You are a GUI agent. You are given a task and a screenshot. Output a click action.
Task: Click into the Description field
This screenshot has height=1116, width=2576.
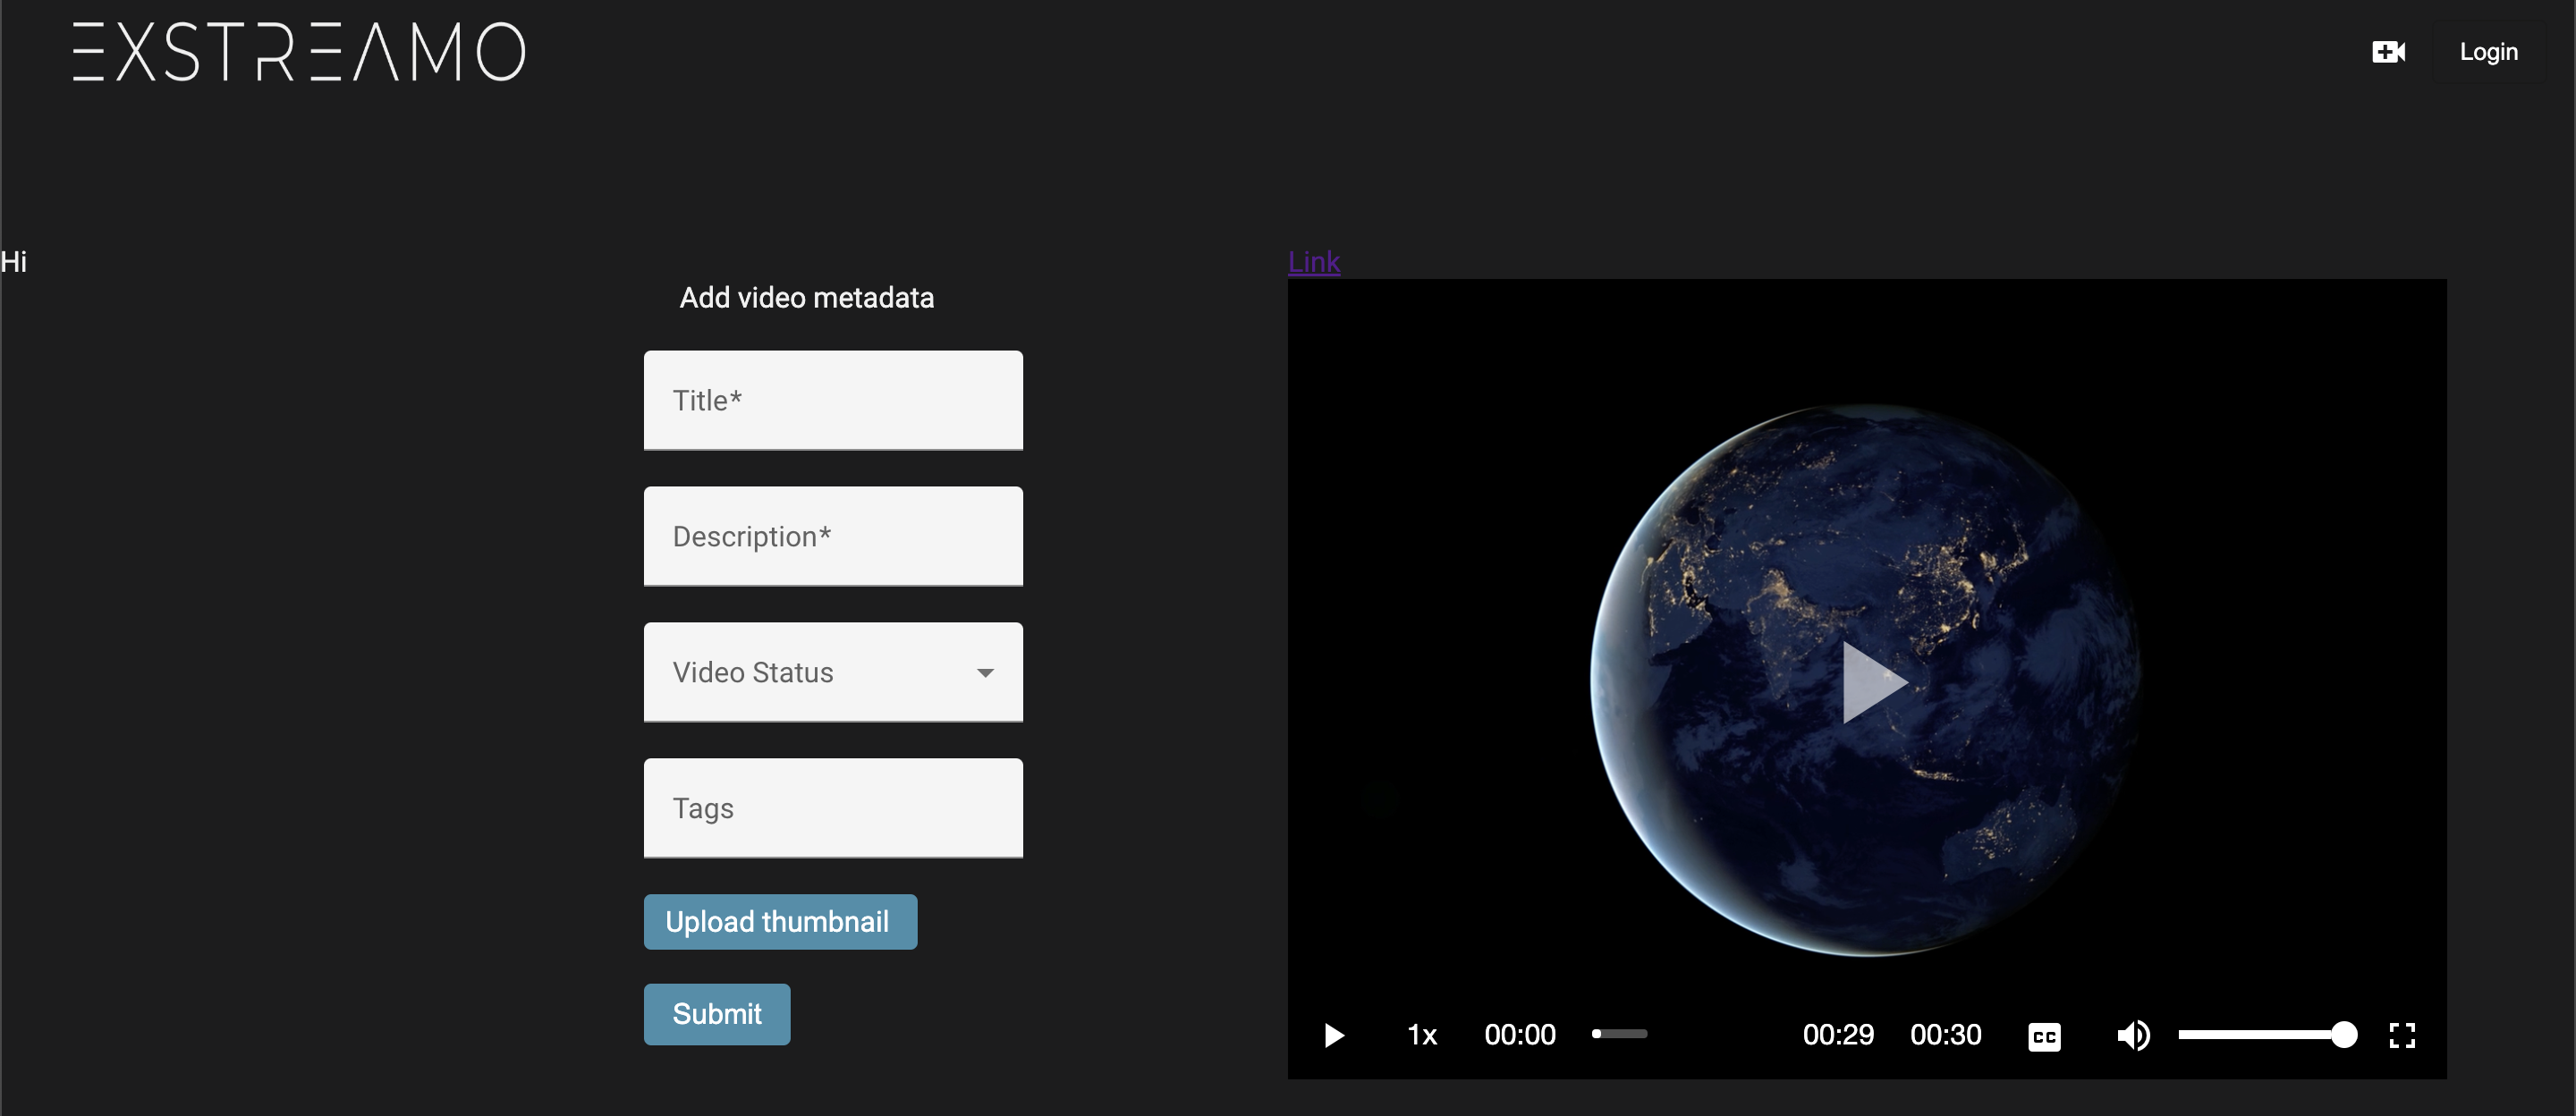coord(832,536)
